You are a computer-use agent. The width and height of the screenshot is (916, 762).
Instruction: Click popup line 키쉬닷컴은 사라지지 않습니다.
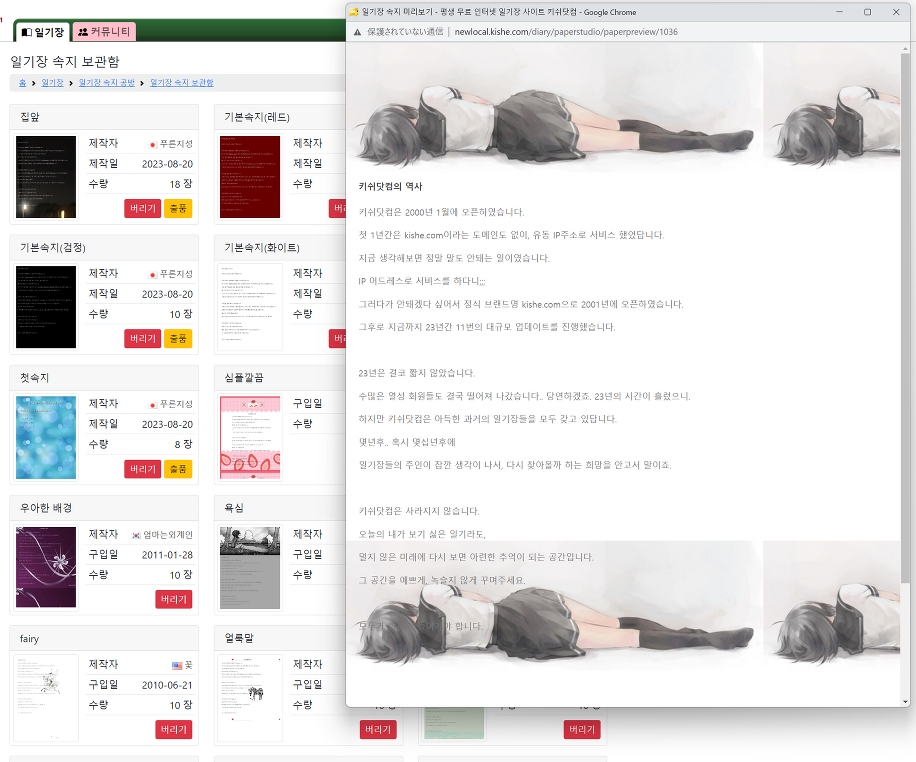[x=419, y=511]
